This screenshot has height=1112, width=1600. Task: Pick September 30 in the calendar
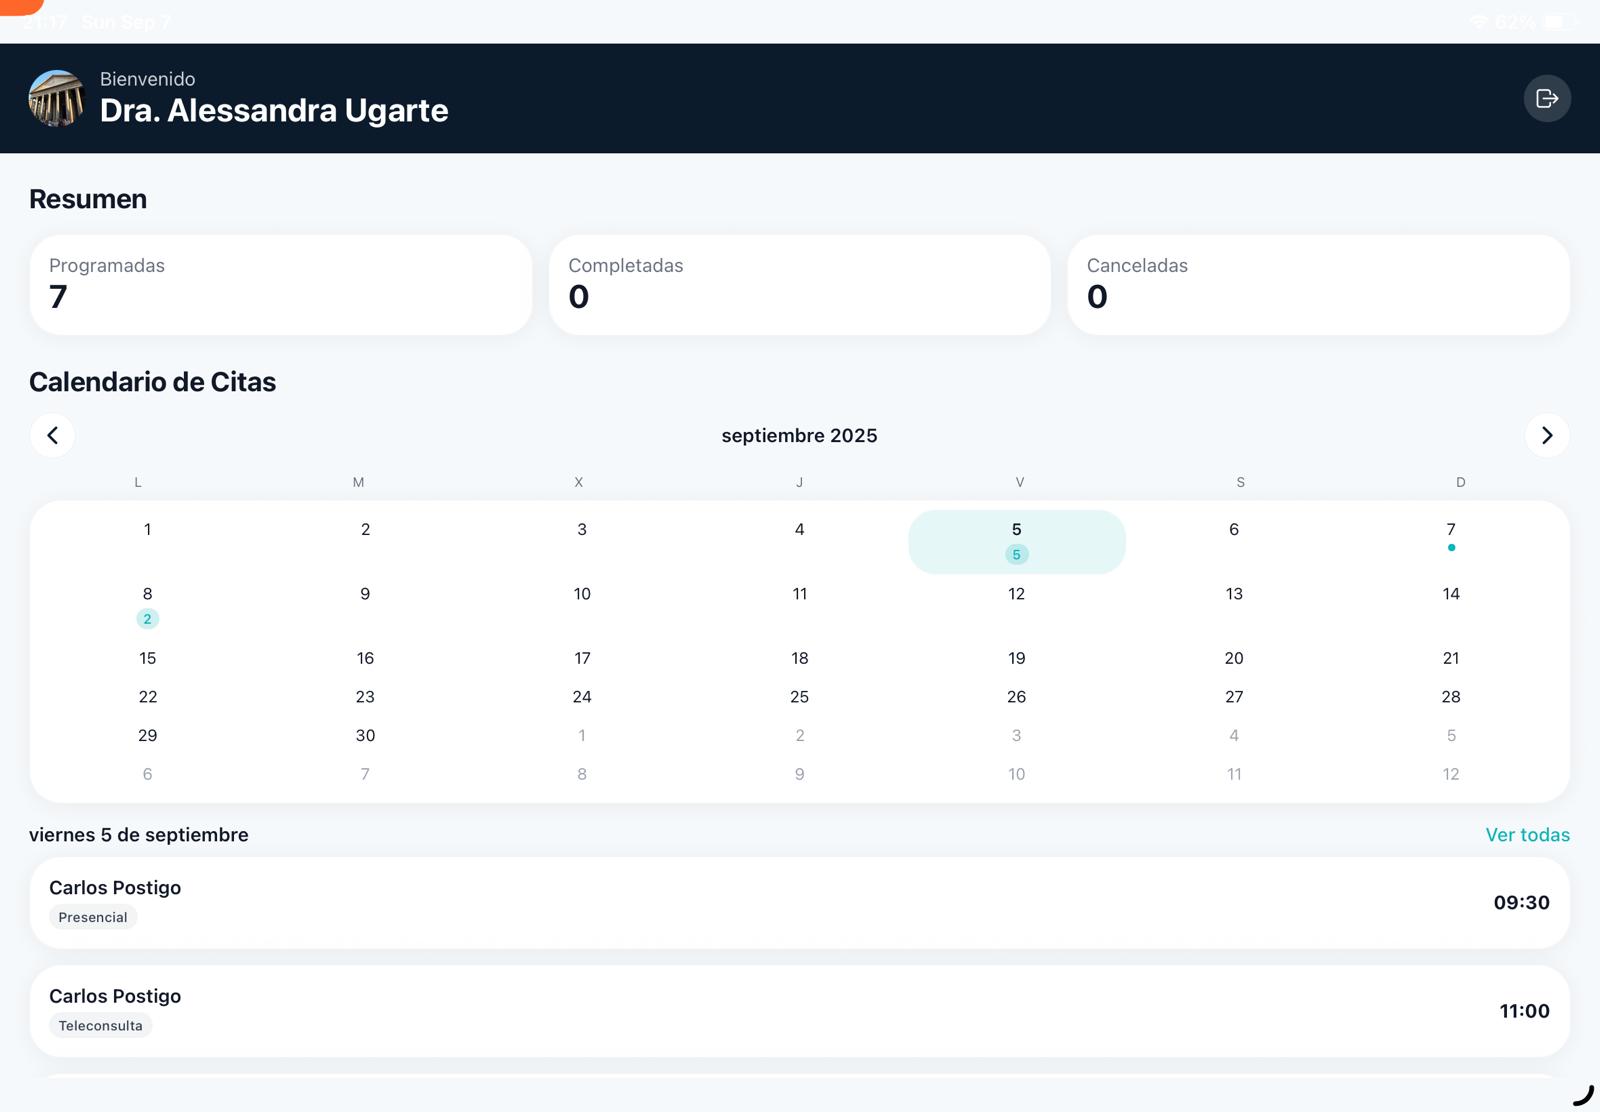[x=365, y=735]
